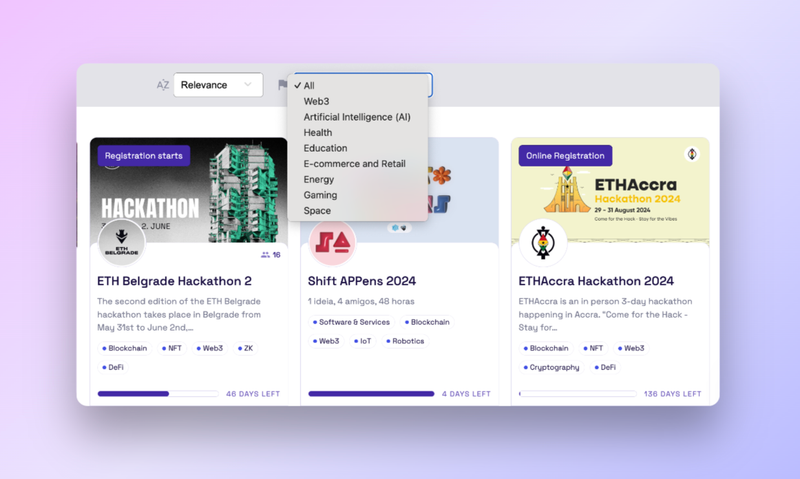Pick Gaming from the category dropdown
The width and height of the screenshot is (800, 479).
pyautogui.click(x=320, y=195)
